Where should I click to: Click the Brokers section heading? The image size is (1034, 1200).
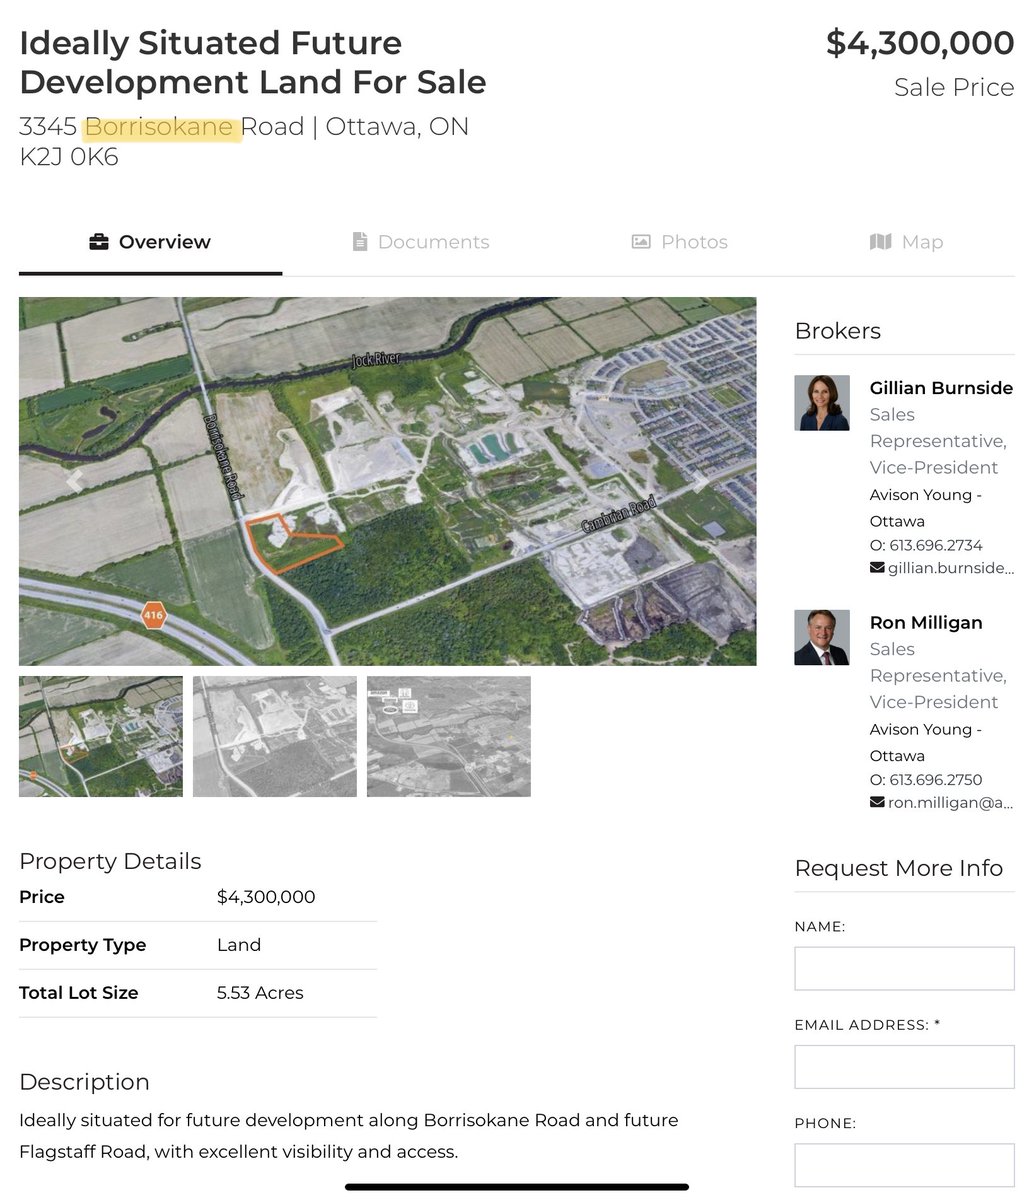coord(838,331)
